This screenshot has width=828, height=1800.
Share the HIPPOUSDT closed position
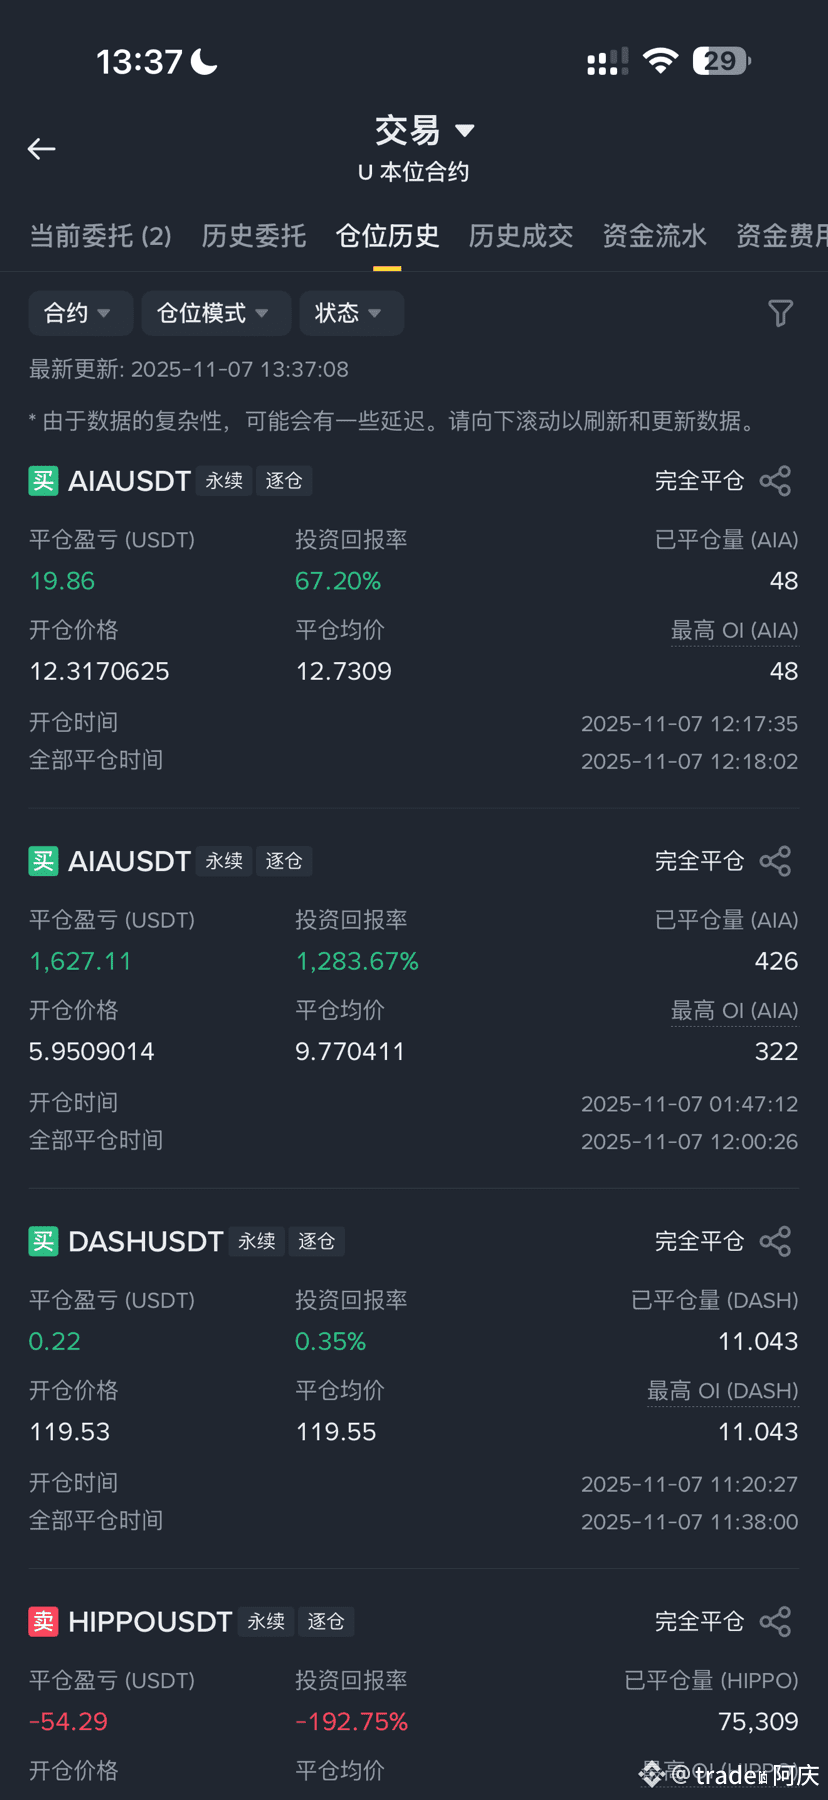(x=775, y=1621)
